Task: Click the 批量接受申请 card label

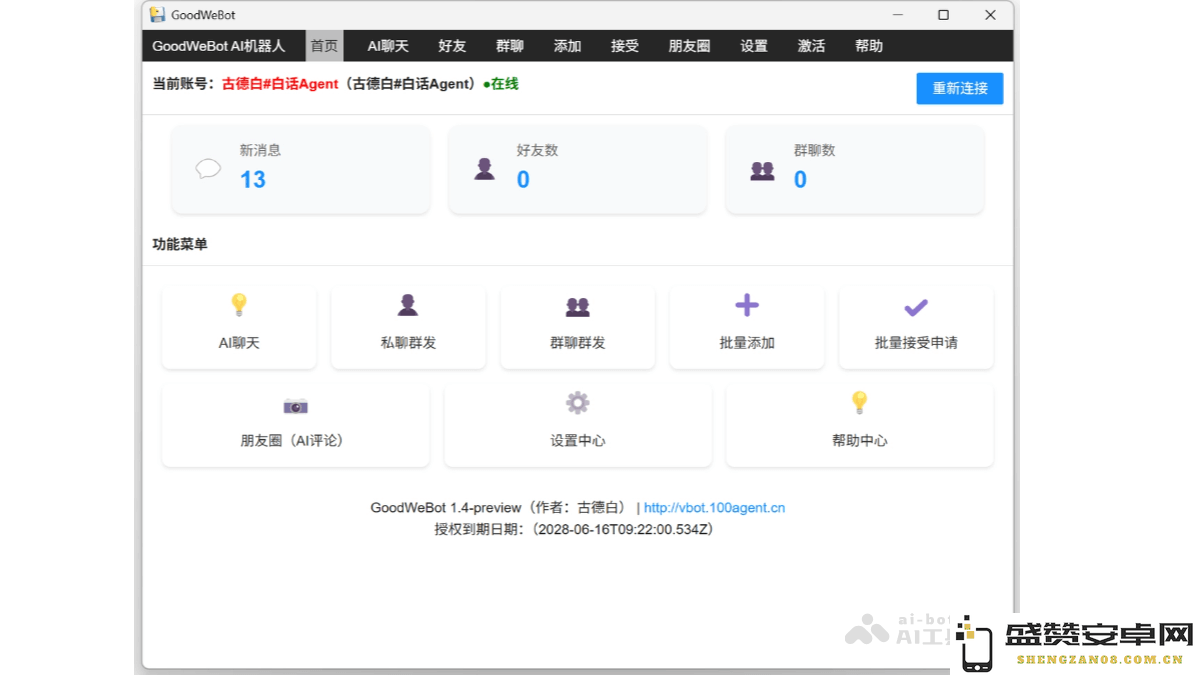Action: pyautogui.click(x=916, y=343)
